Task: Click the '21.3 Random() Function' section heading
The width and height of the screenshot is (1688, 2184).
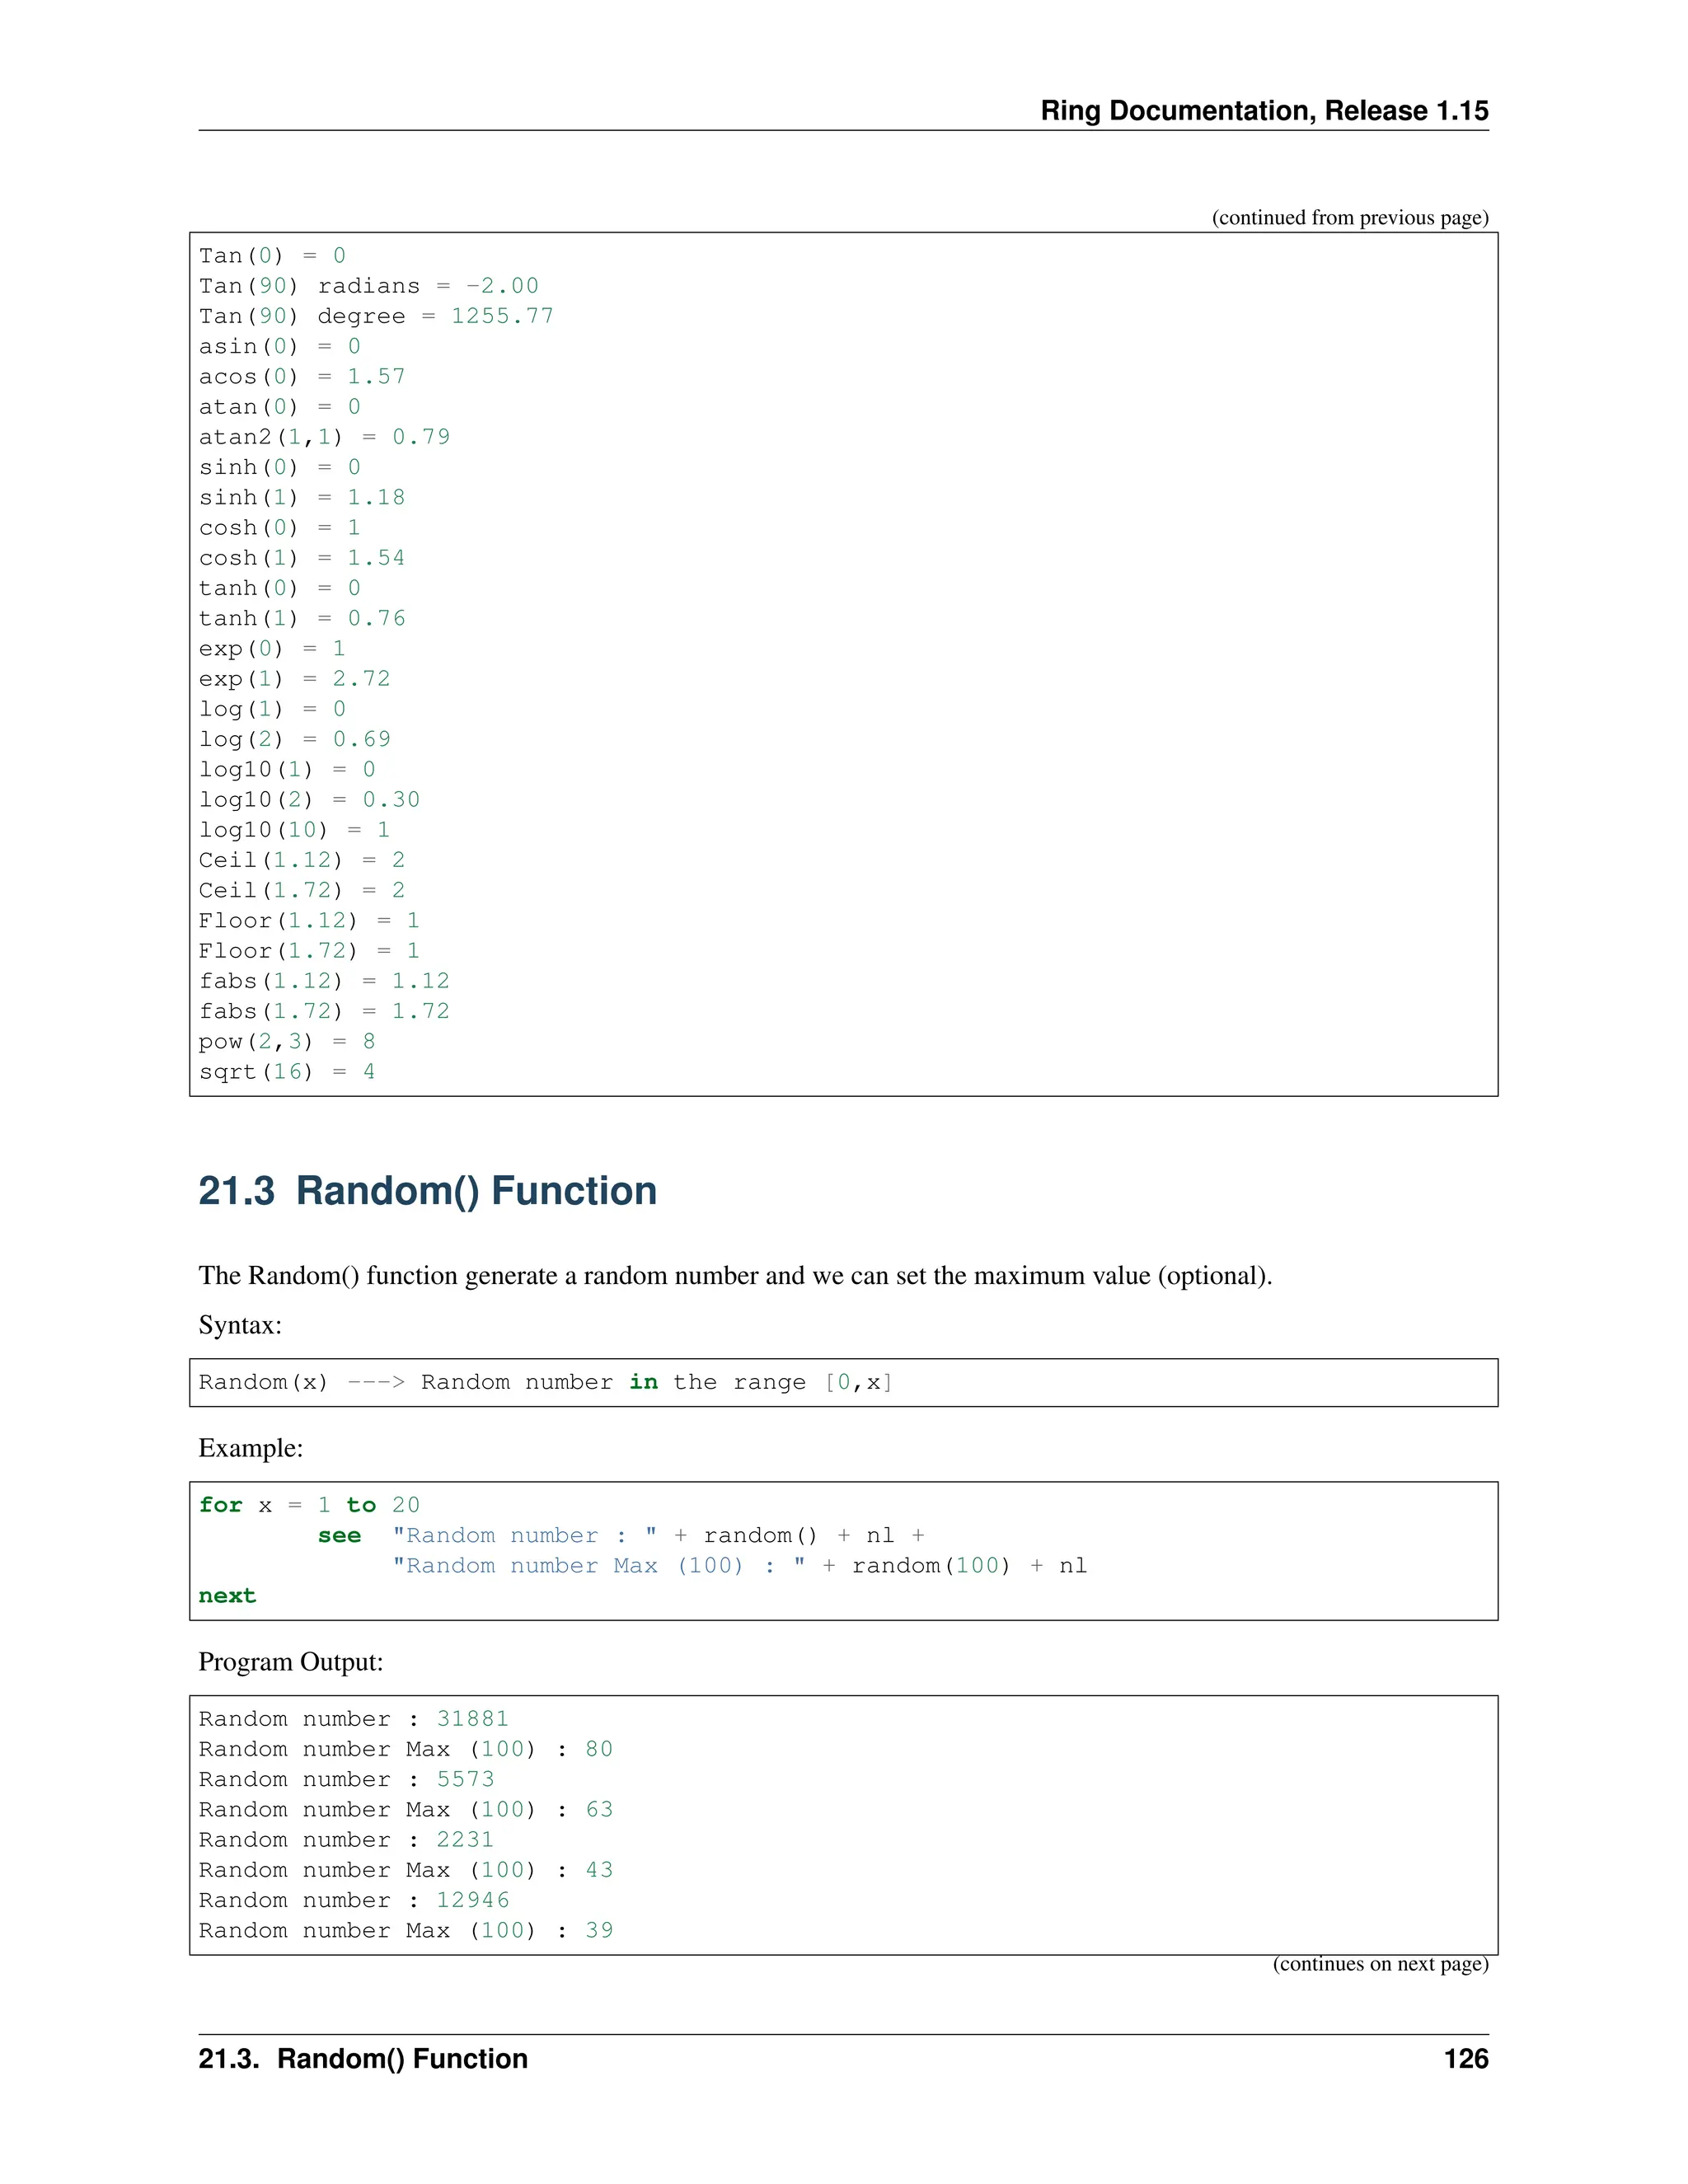Action: point(427,1191)
